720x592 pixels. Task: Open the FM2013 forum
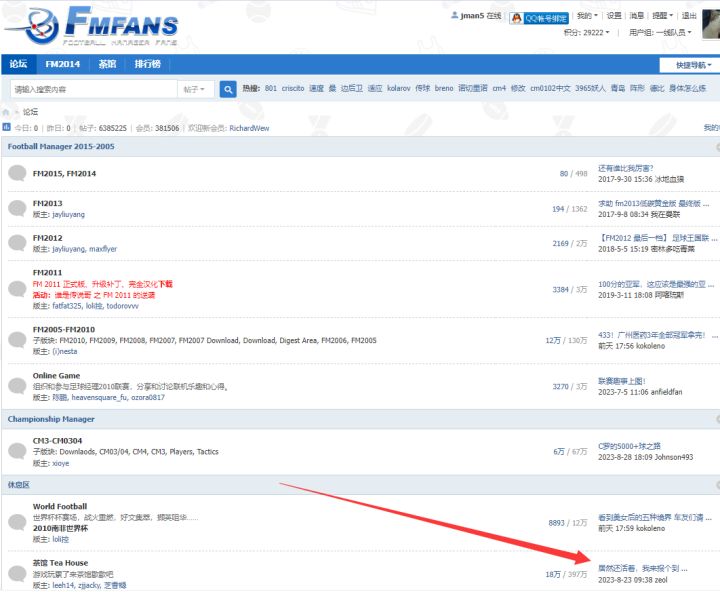point(47,203)
